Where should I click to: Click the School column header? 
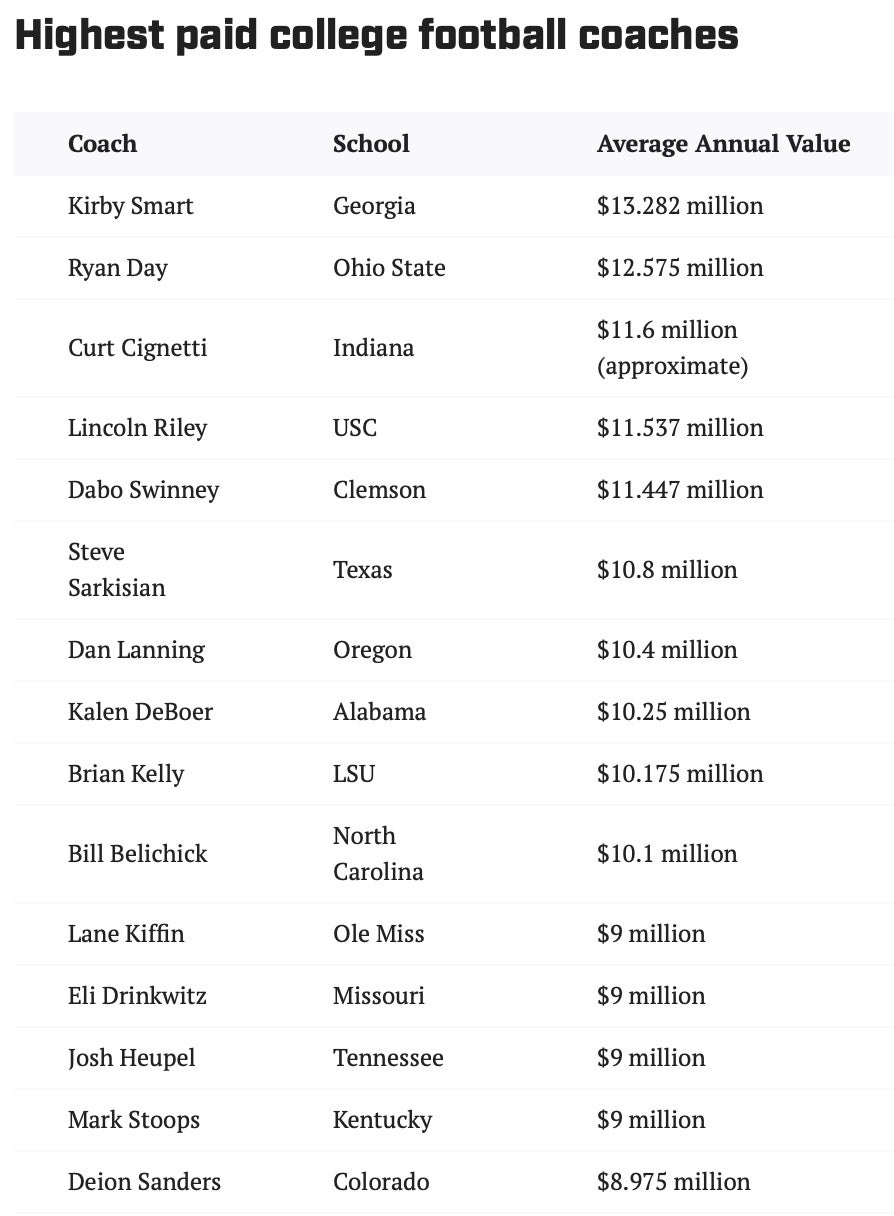(371, 144)
